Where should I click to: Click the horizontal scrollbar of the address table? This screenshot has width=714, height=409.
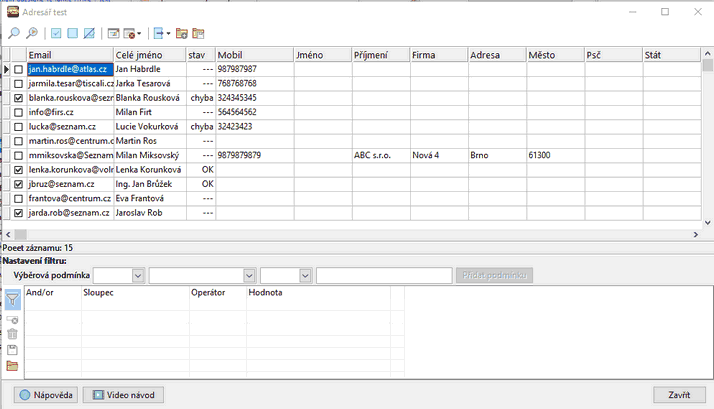pyautogui.click(x=350, y=233)
